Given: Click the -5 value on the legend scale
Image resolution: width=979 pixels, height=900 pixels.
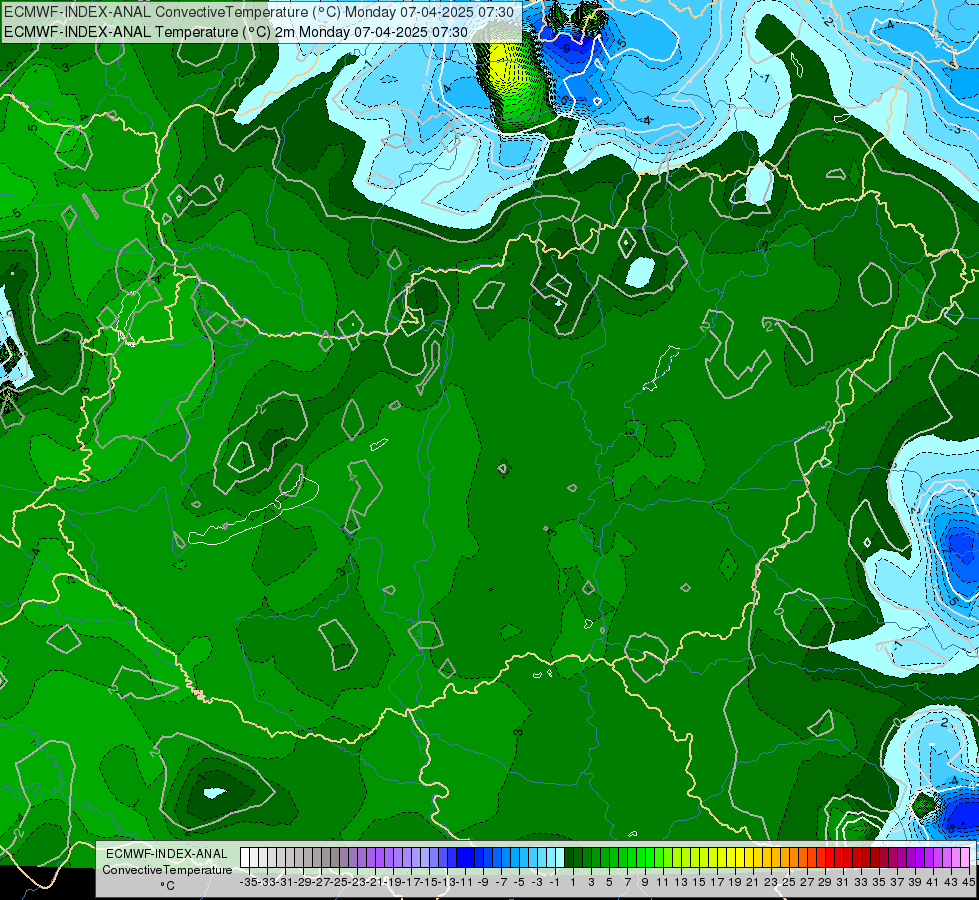Looking at the screenshot, I should point(519,882).
